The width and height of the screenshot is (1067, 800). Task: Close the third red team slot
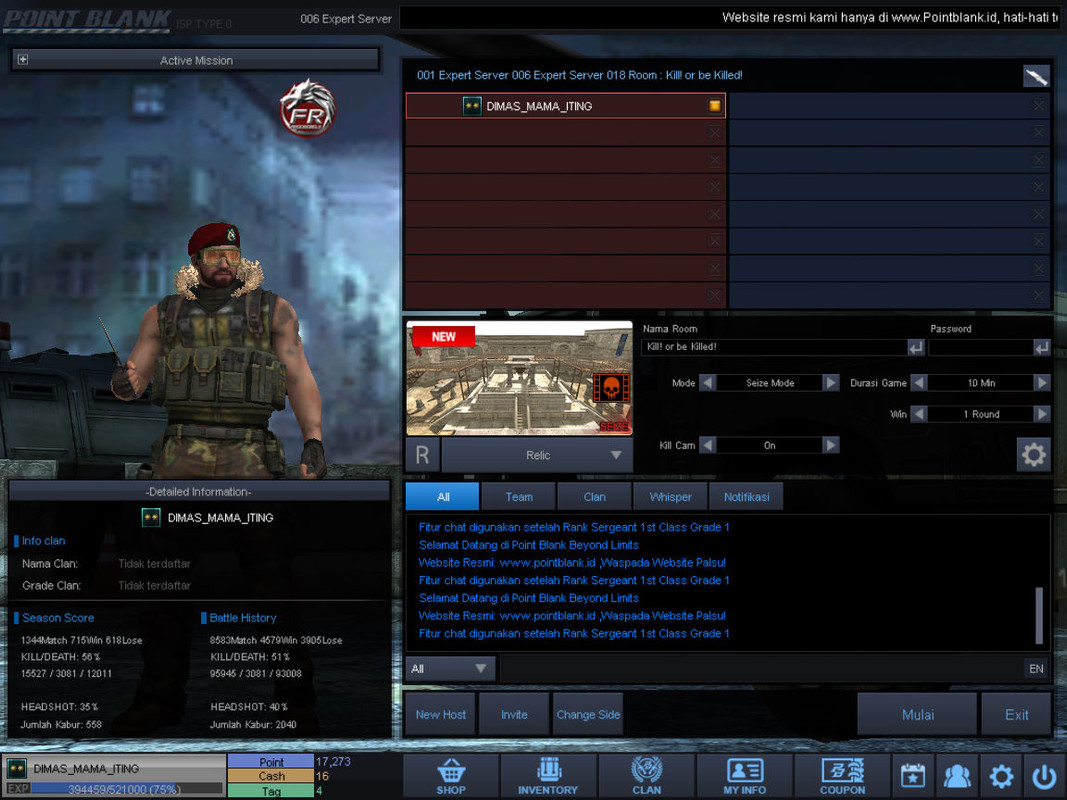[715, 160]
